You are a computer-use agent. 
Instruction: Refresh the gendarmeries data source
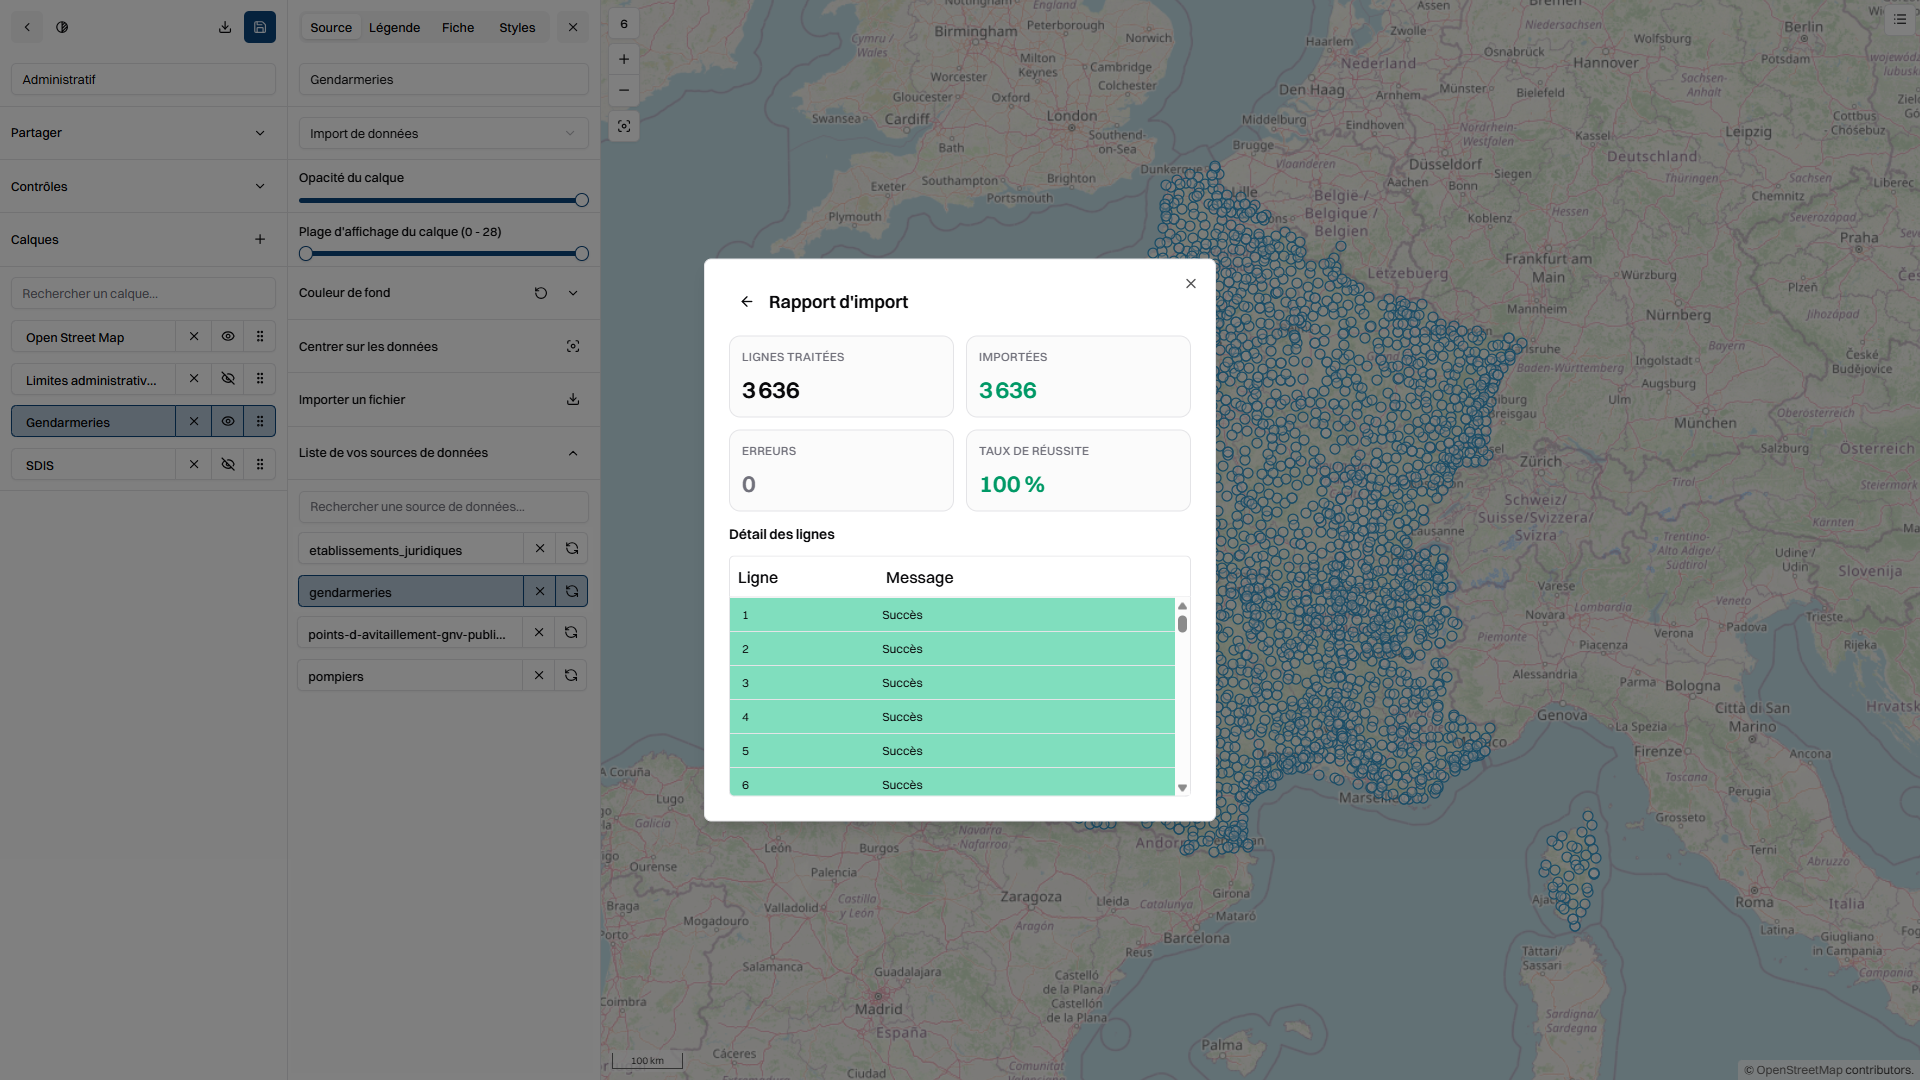click(572, 591)
